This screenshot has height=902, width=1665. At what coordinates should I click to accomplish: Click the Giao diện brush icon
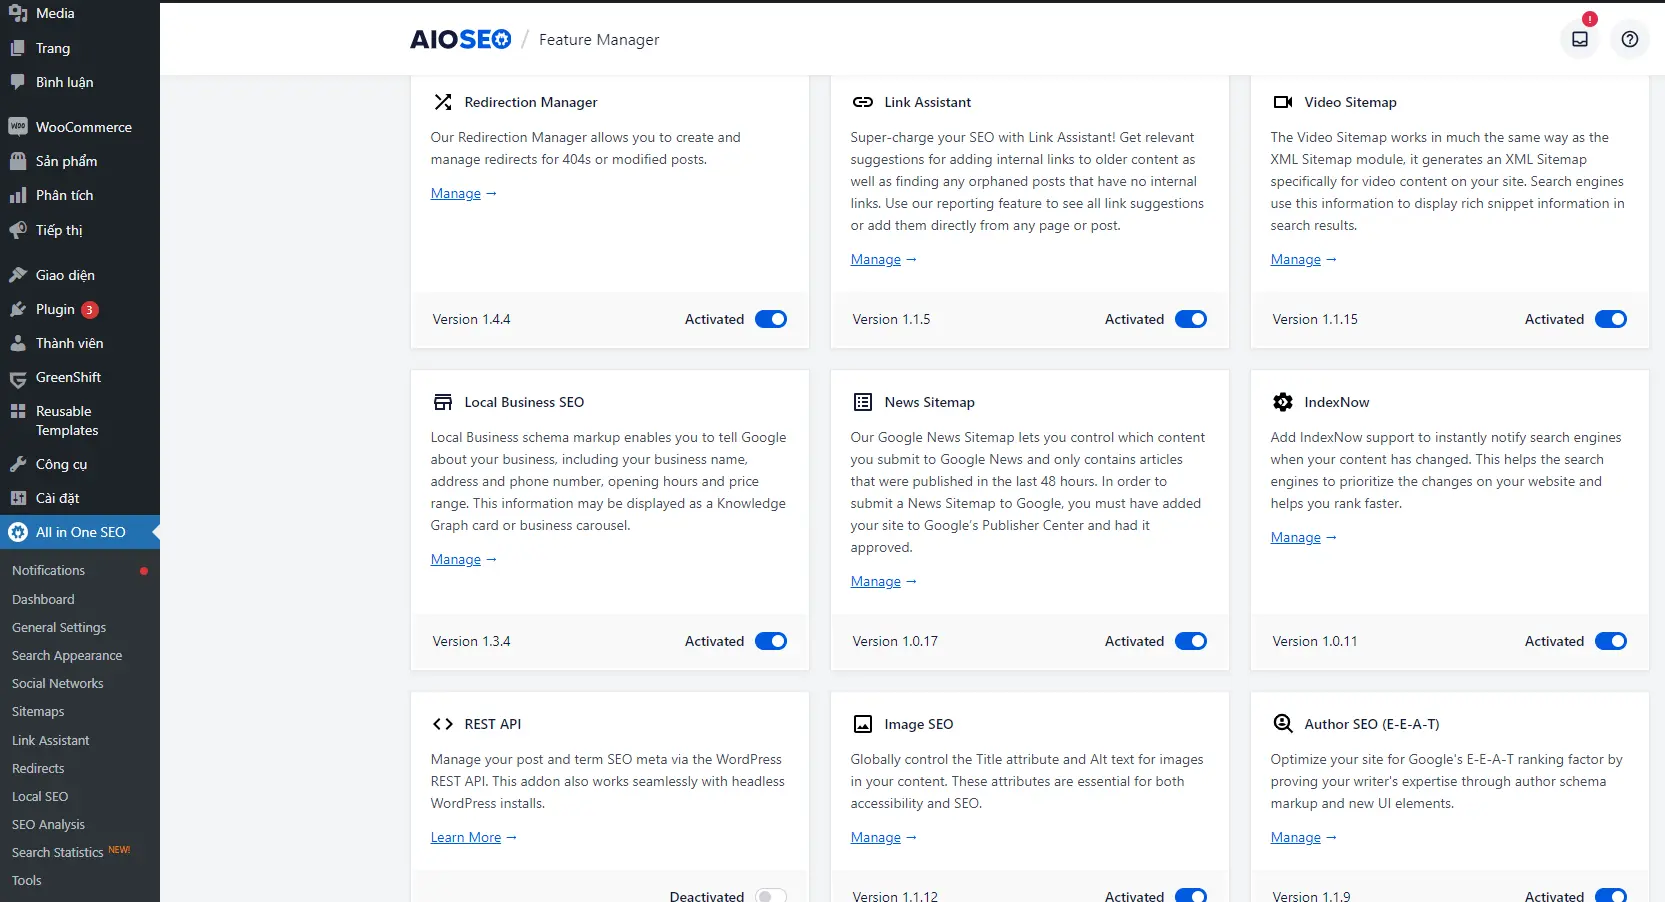click(x=18, y=275)
